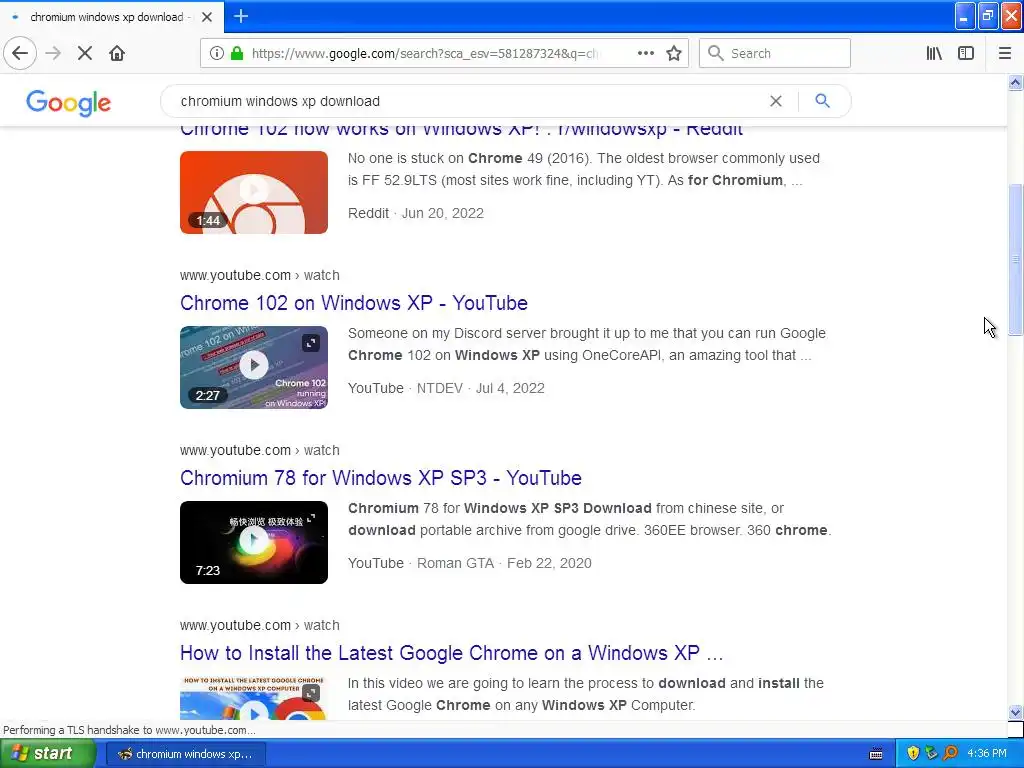The image size is (1024, 768).
Task: Select the chromium windows xp taskbar button
Action: click(x=186, y=754)
